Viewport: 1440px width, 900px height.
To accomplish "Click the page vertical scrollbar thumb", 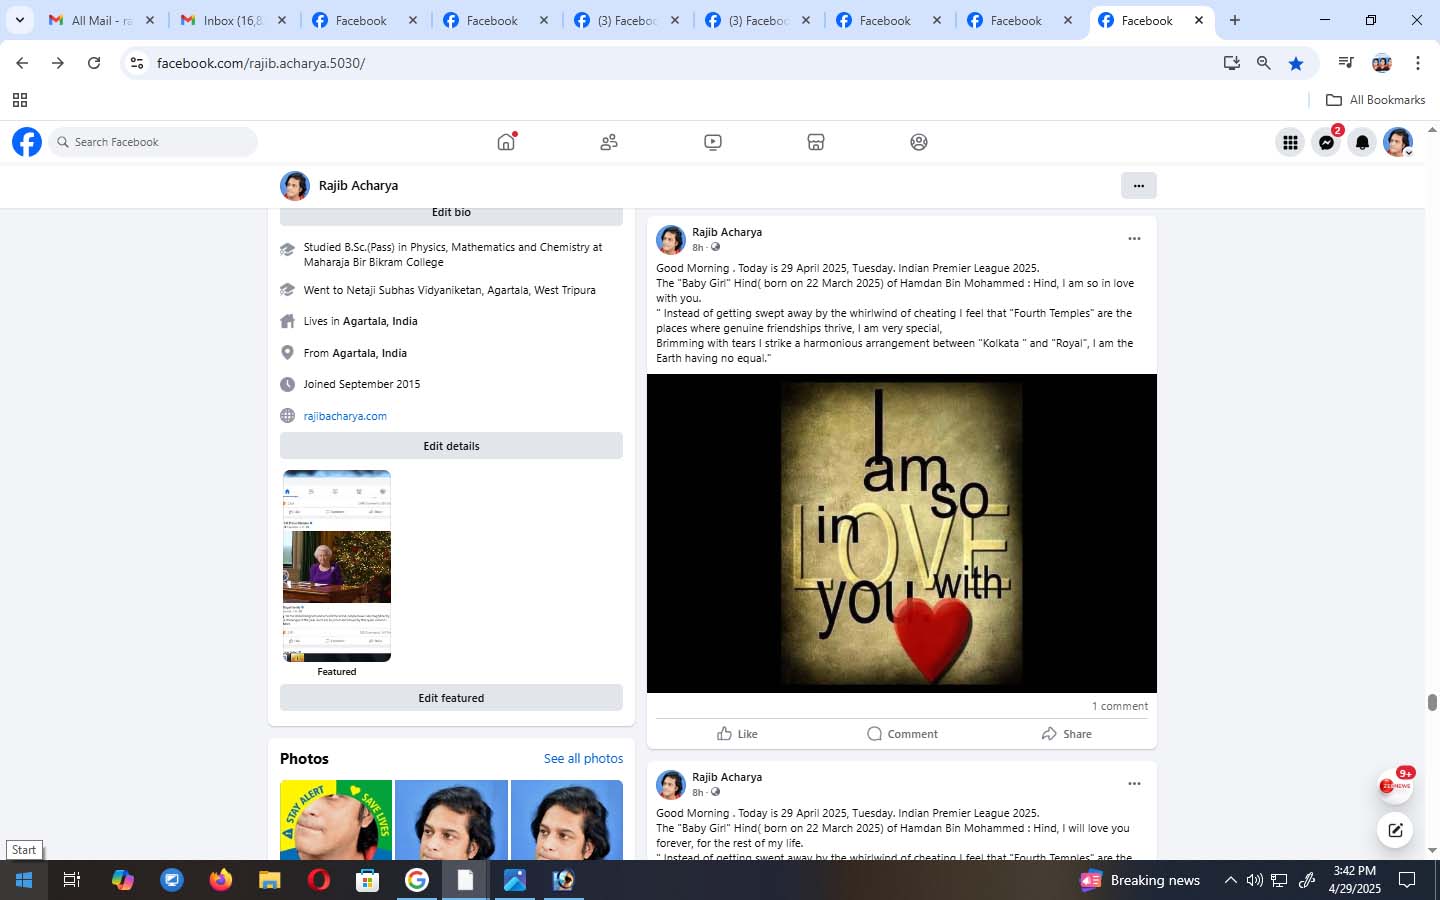I will coord(1432,702).
